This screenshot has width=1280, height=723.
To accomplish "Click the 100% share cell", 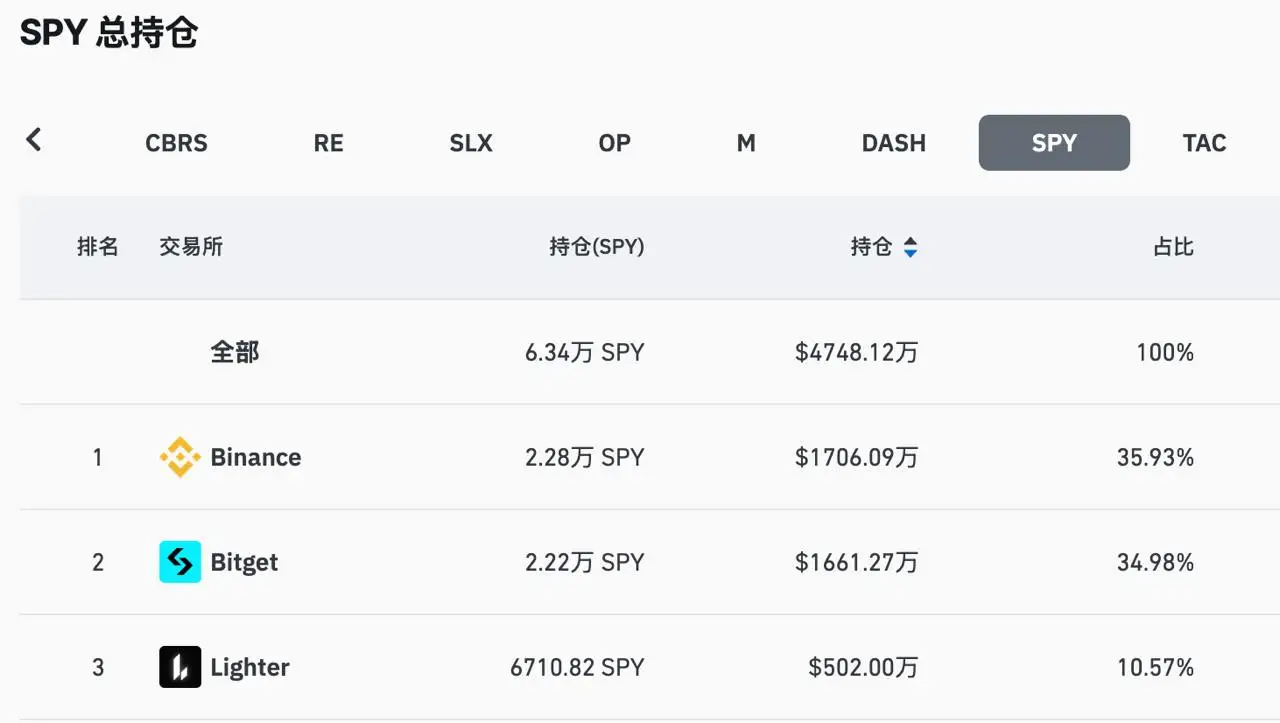I will point(1165,352).
